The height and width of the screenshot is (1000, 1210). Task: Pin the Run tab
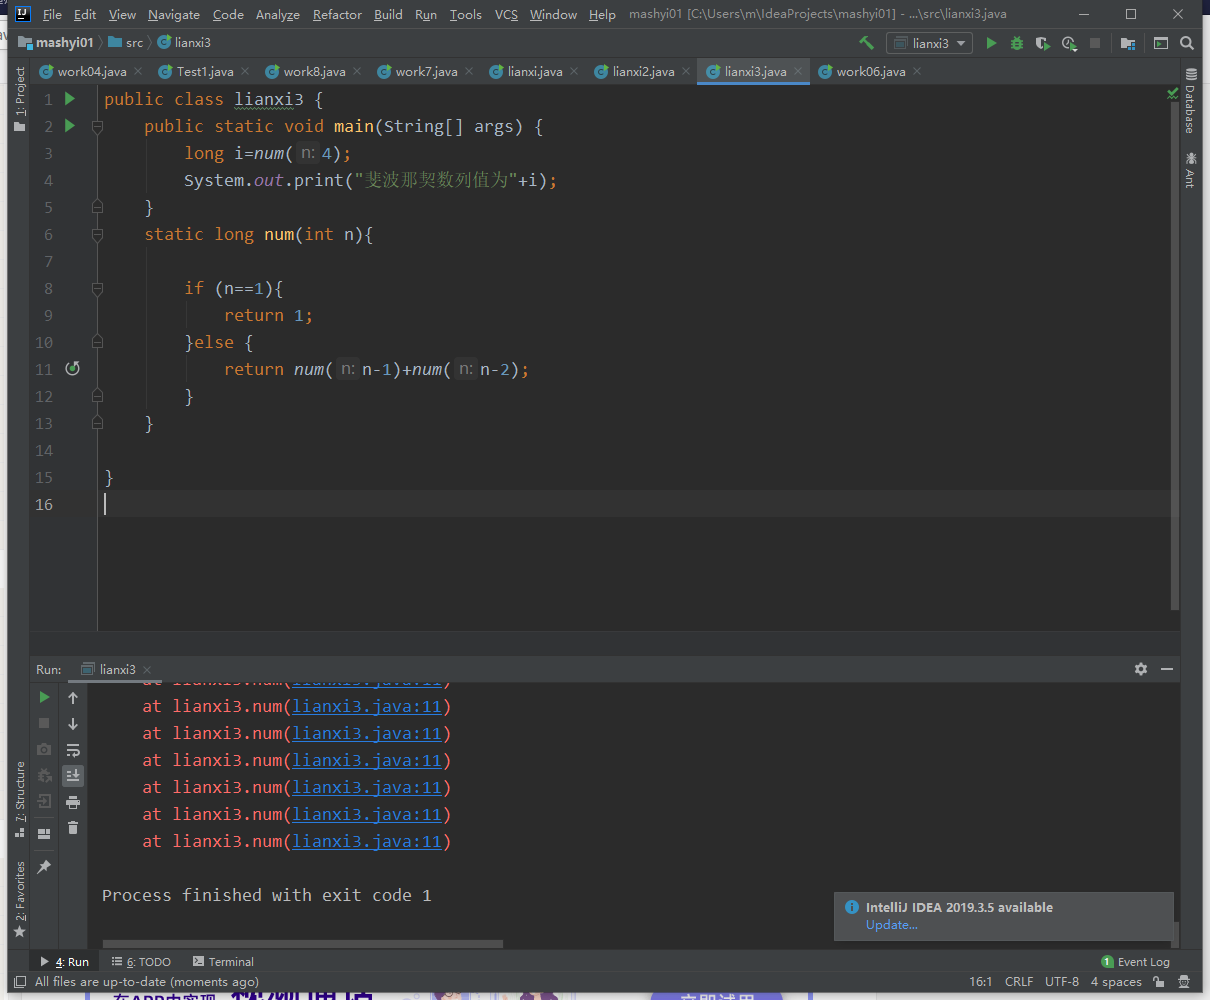(x=44, y=867)
